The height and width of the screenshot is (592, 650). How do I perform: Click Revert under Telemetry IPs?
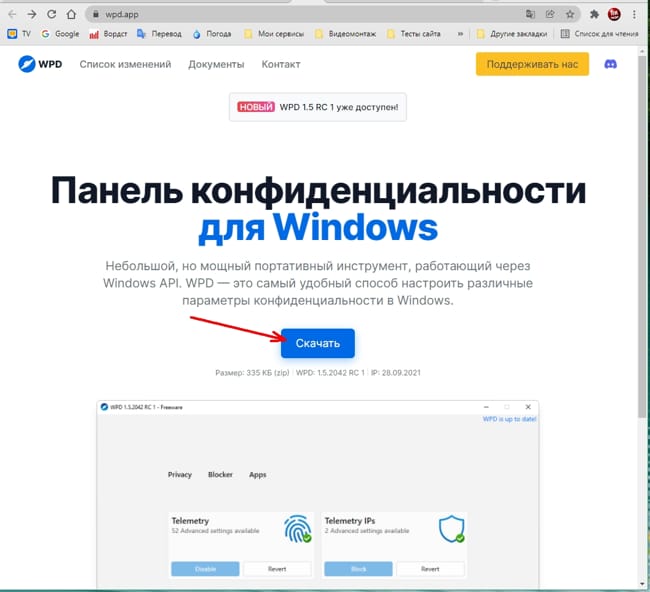[430, 569]
